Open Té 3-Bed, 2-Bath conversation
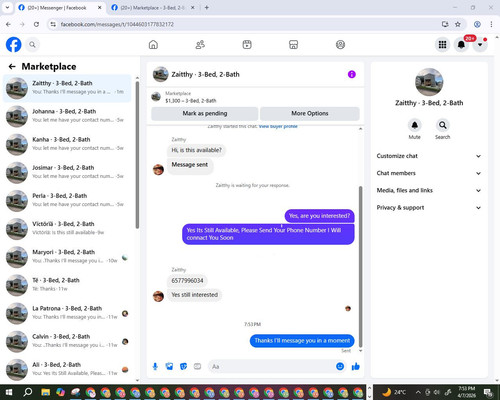The image size is (500, 400). 67,285
